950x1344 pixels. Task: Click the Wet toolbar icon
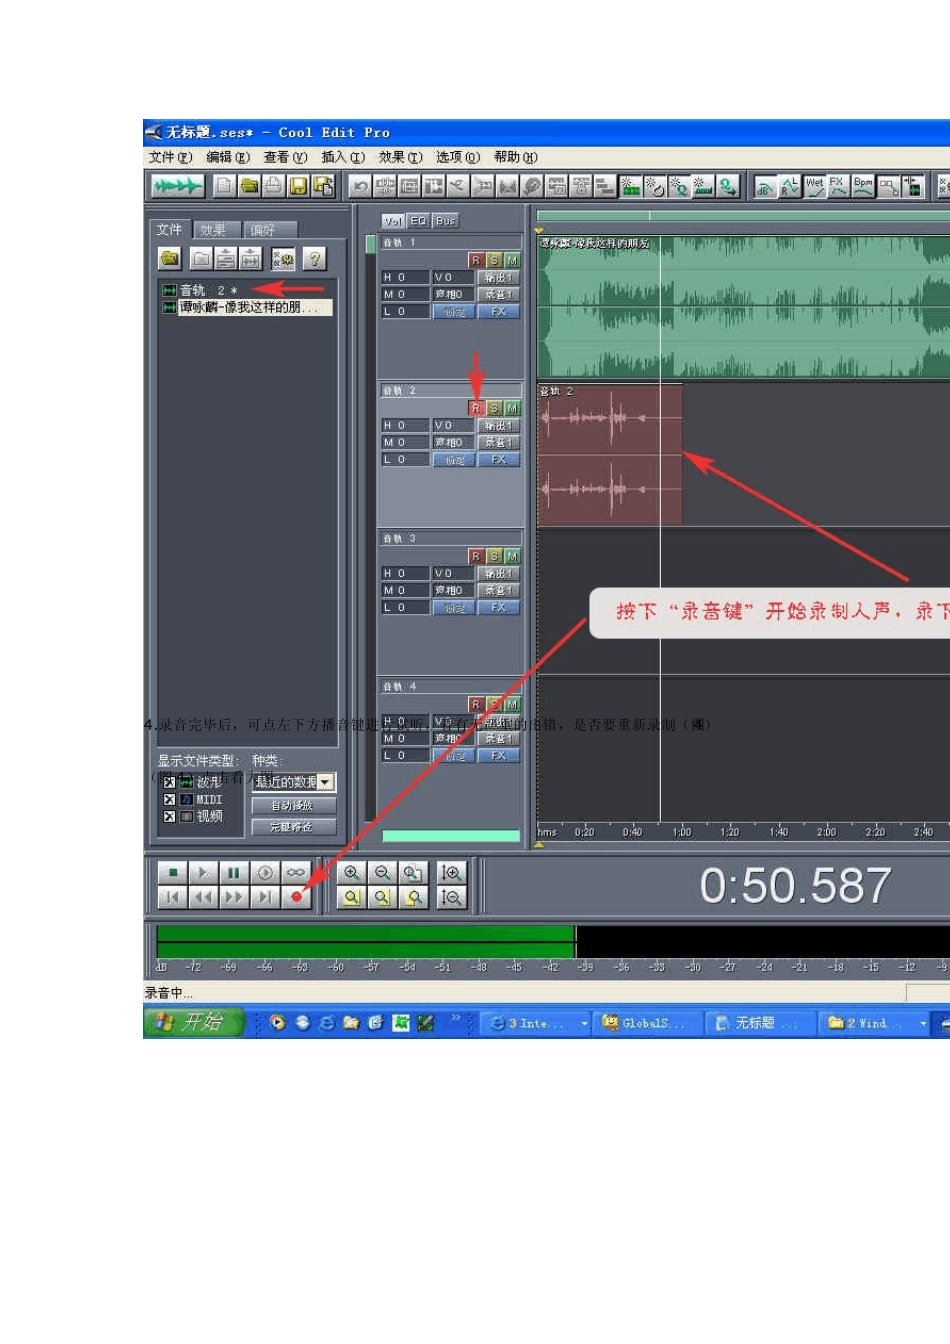click(815, 186)
